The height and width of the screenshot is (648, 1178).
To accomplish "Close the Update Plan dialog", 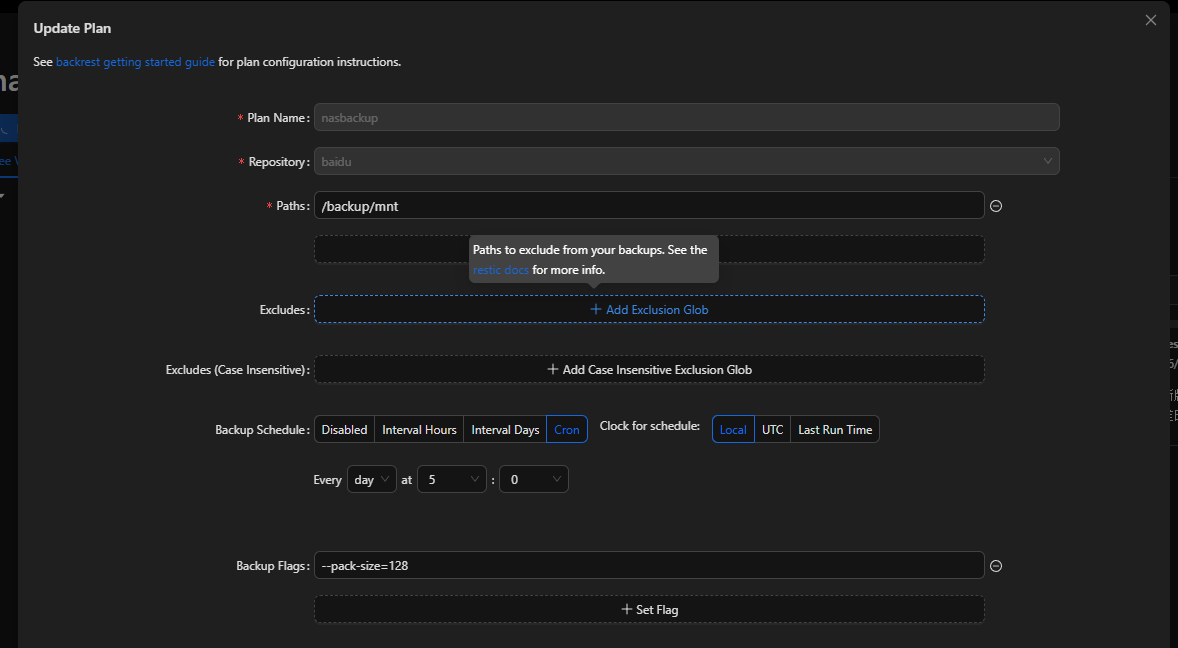I will point(1151,20).
